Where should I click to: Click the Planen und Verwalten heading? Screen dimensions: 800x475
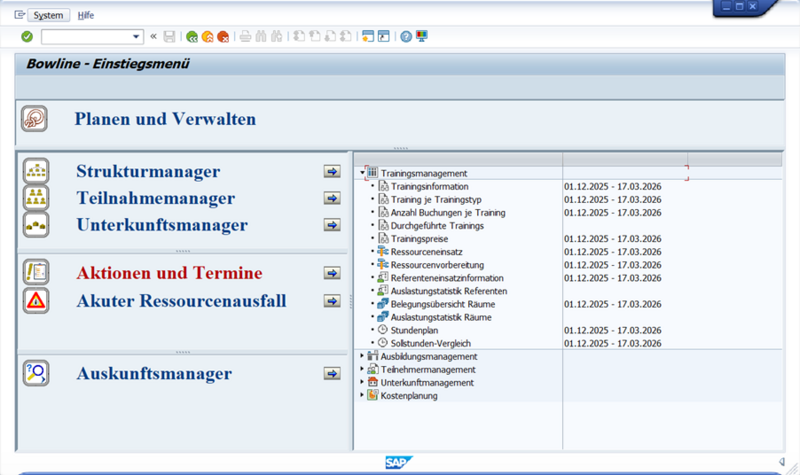pos(165,119)
